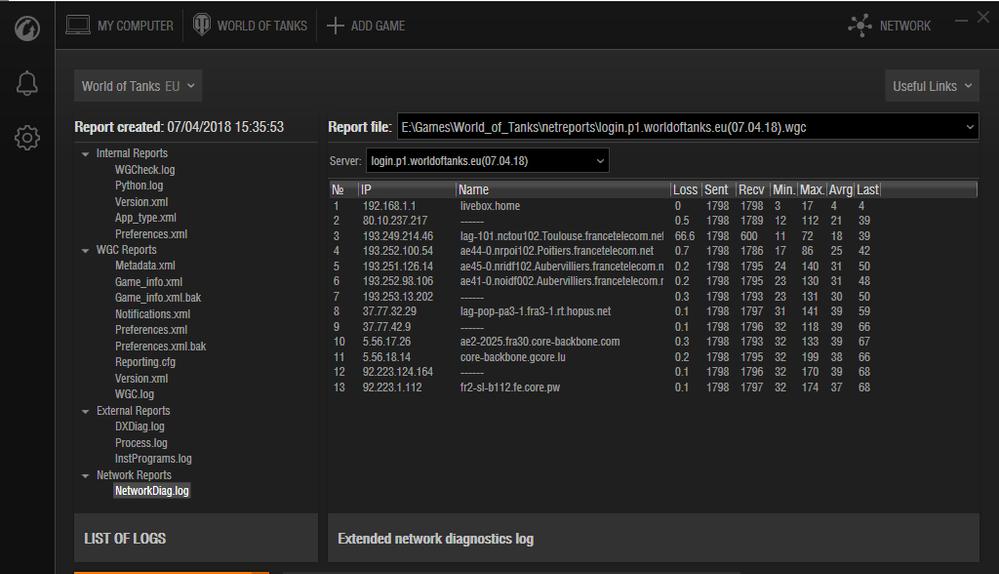Collapse the WGC Reports tree node
Image resolution: width=999 pixels, height=574 pixels.
pyautogui.click(x=85, y=250)
